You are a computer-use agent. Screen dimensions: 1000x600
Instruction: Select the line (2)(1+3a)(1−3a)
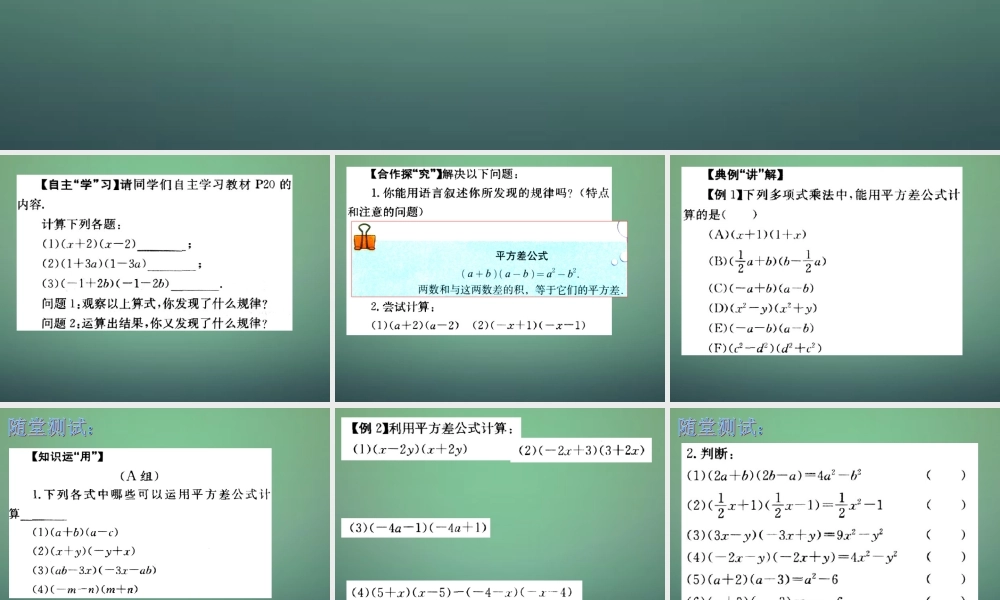pos(122,264)
